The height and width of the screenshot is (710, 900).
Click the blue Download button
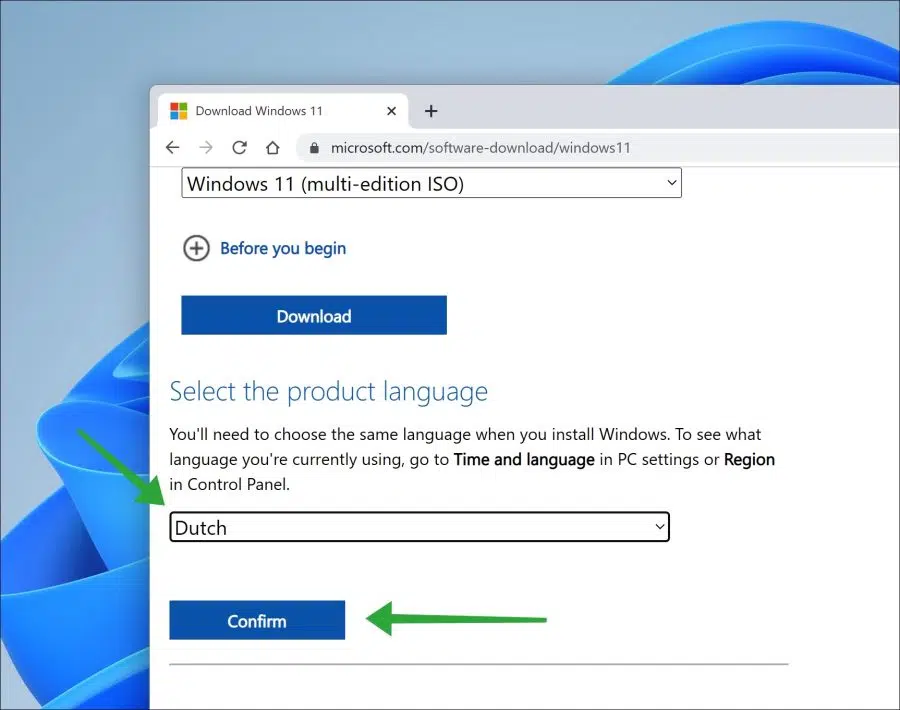point(314,315)
